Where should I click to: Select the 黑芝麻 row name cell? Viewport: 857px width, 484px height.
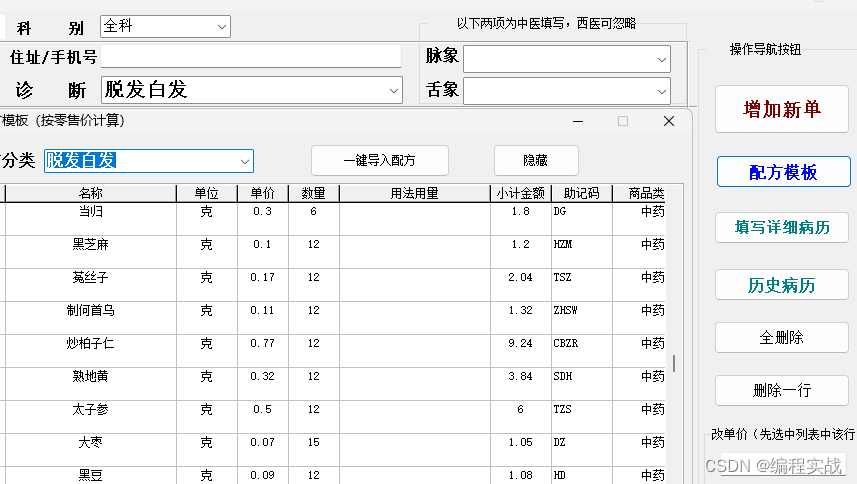pyautogui.click(x=91, y=252)
